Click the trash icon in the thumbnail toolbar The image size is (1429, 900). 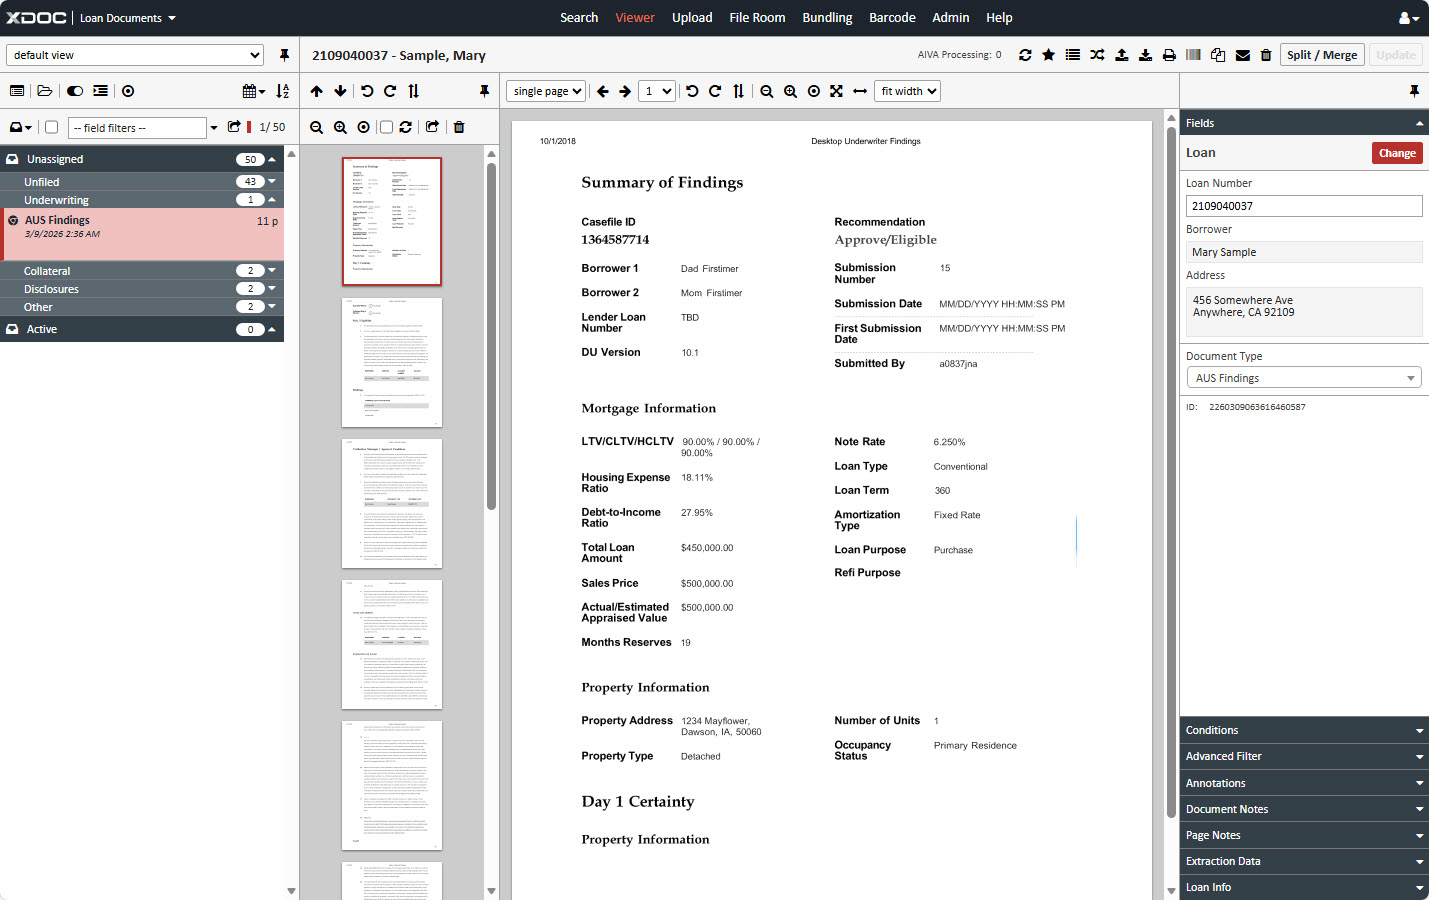459,127
